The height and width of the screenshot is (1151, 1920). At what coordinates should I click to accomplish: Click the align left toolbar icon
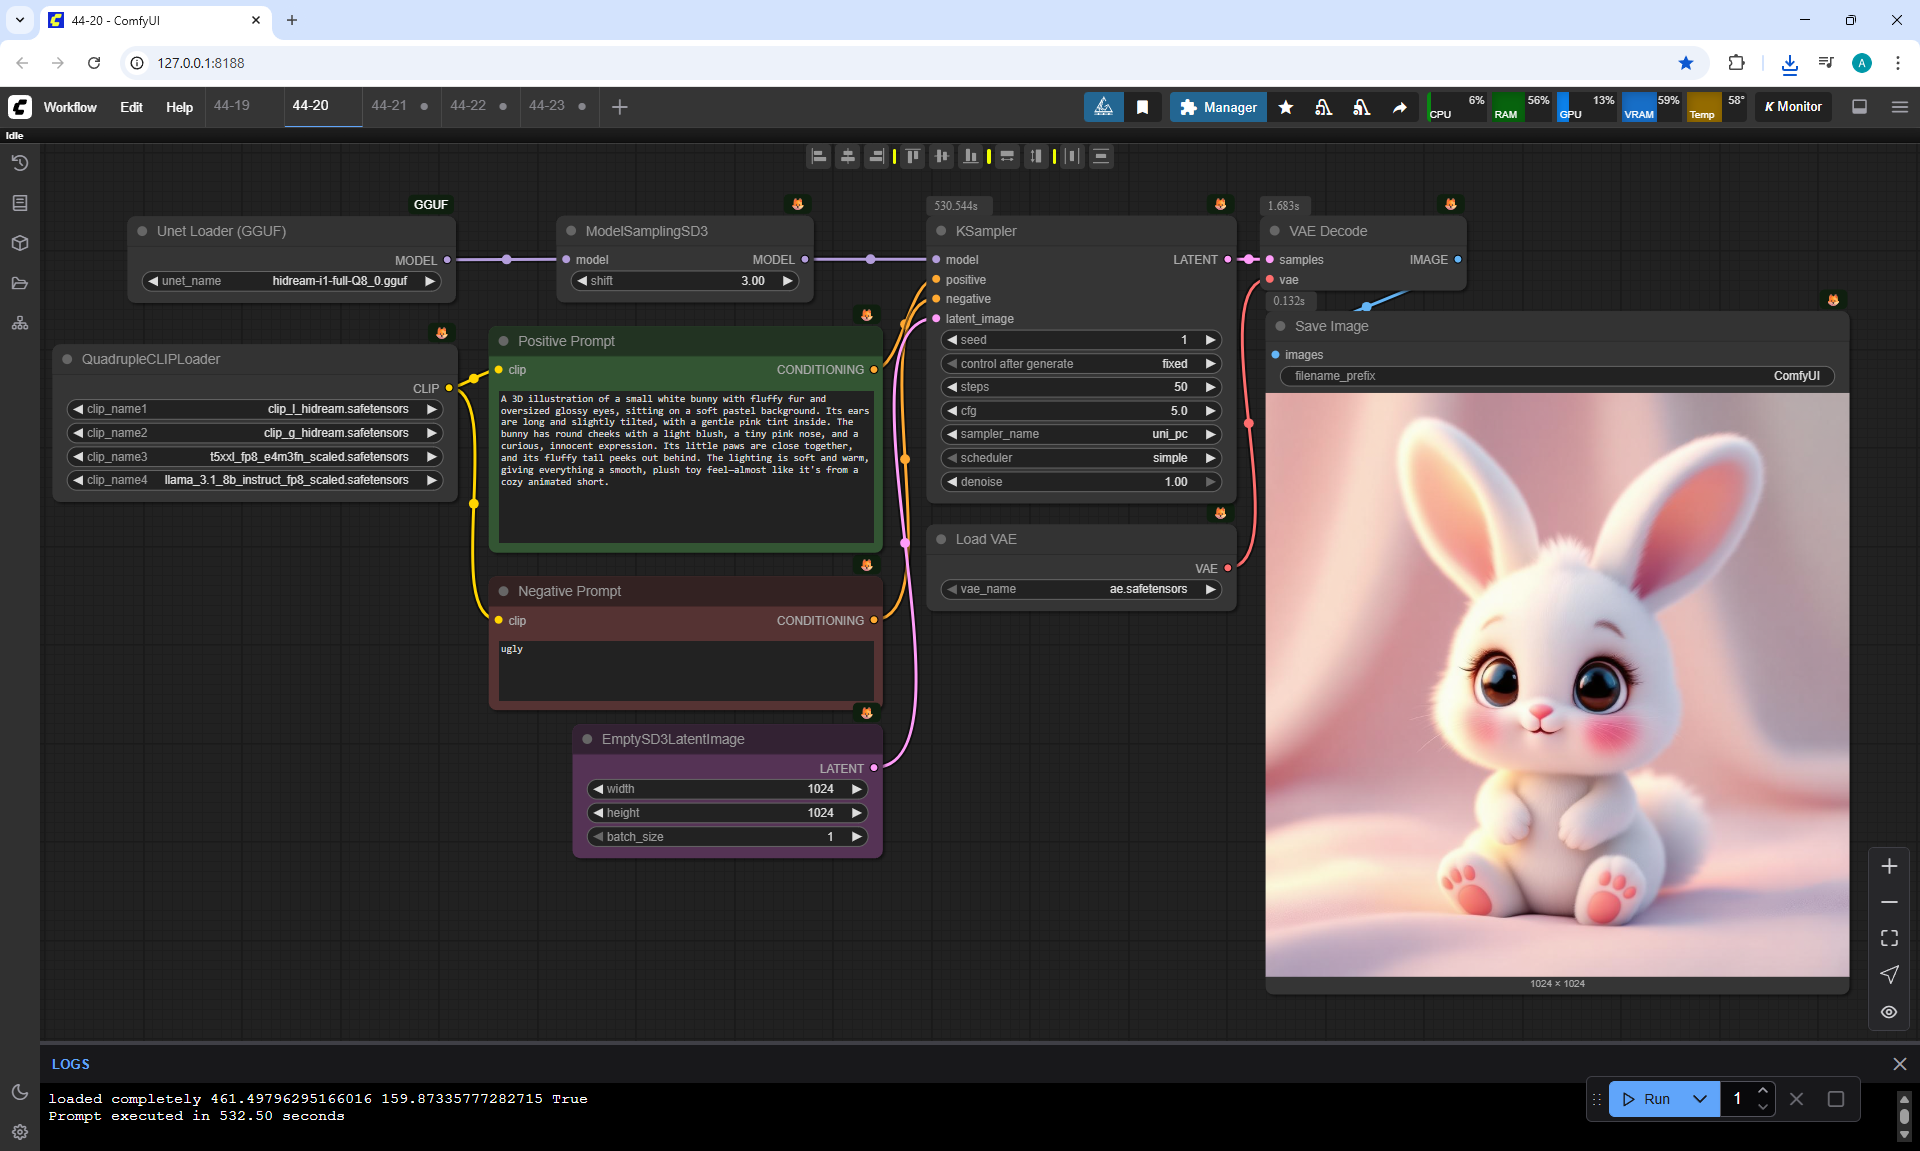click(x=819, y=156)
